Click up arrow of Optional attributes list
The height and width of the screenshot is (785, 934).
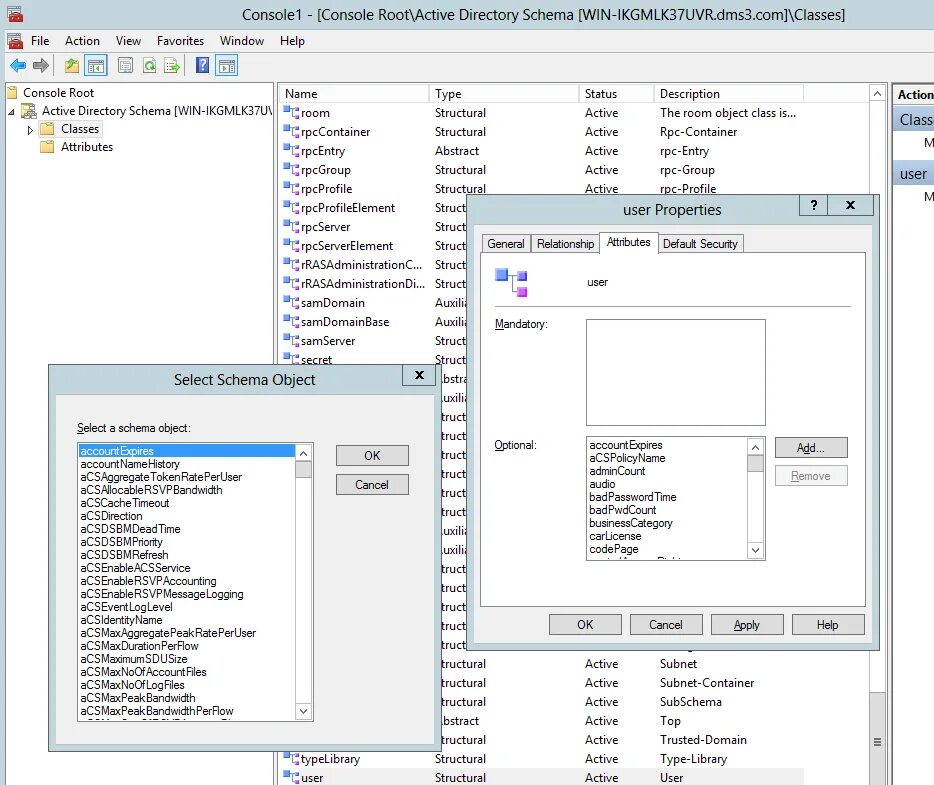point(755,447)
